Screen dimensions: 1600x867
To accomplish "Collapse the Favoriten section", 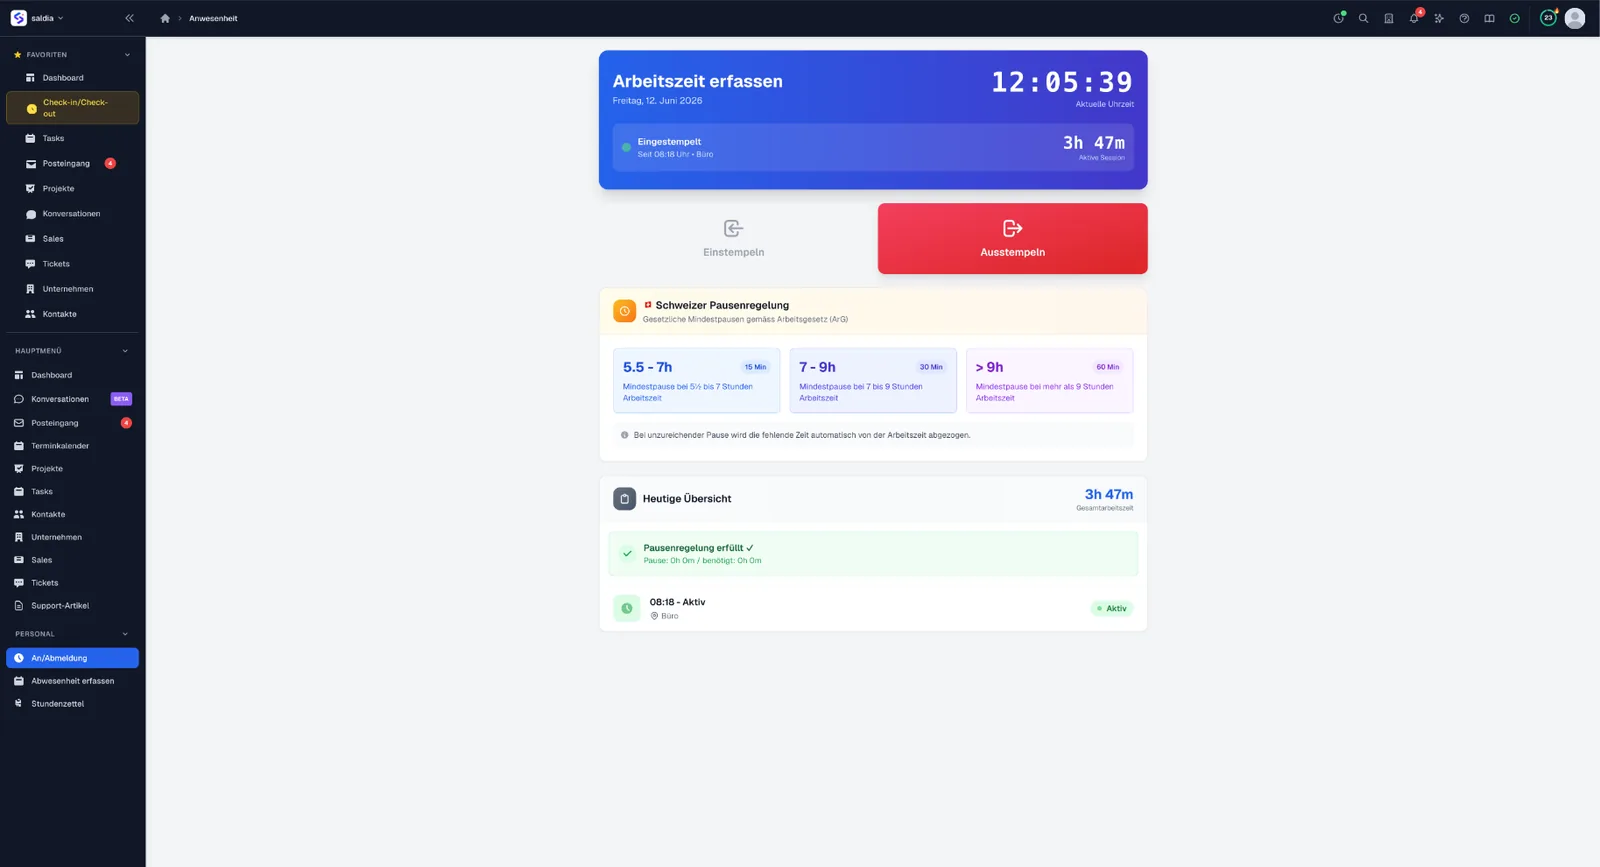I will (127, 55).
